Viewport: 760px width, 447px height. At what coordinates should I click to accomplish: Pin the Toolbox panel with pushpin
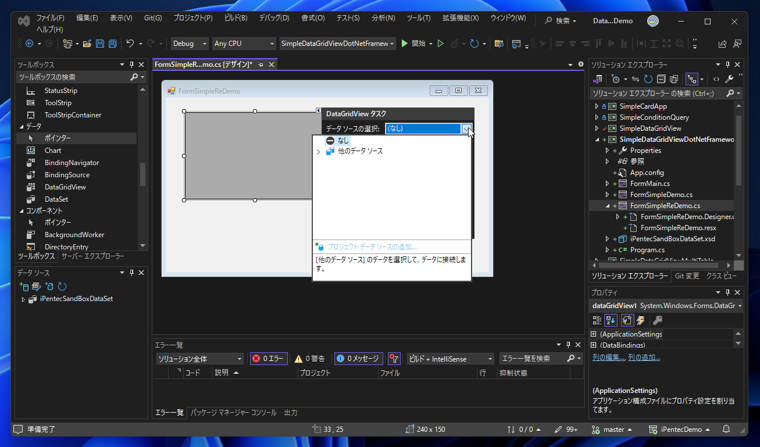click(x=131, y=64)
